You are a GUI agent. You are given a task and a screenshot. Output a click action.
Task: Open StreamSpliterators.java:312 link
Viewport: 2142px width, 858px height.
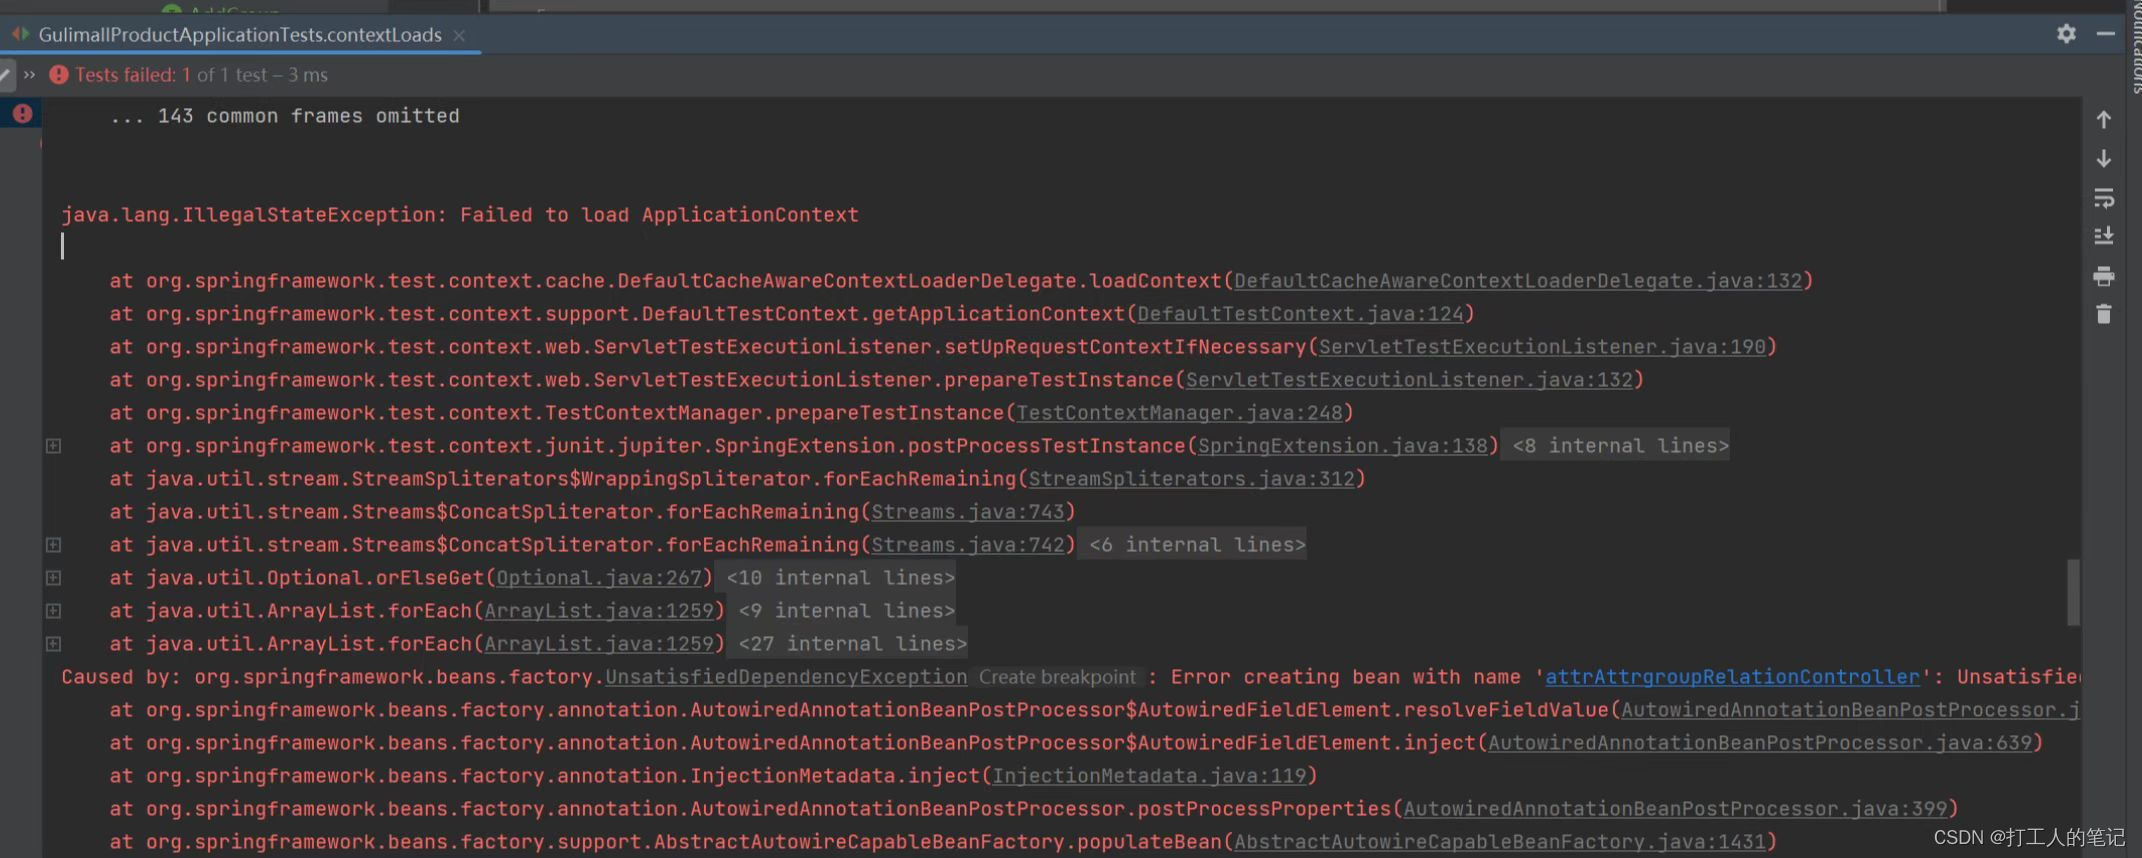coord(1191,479)
